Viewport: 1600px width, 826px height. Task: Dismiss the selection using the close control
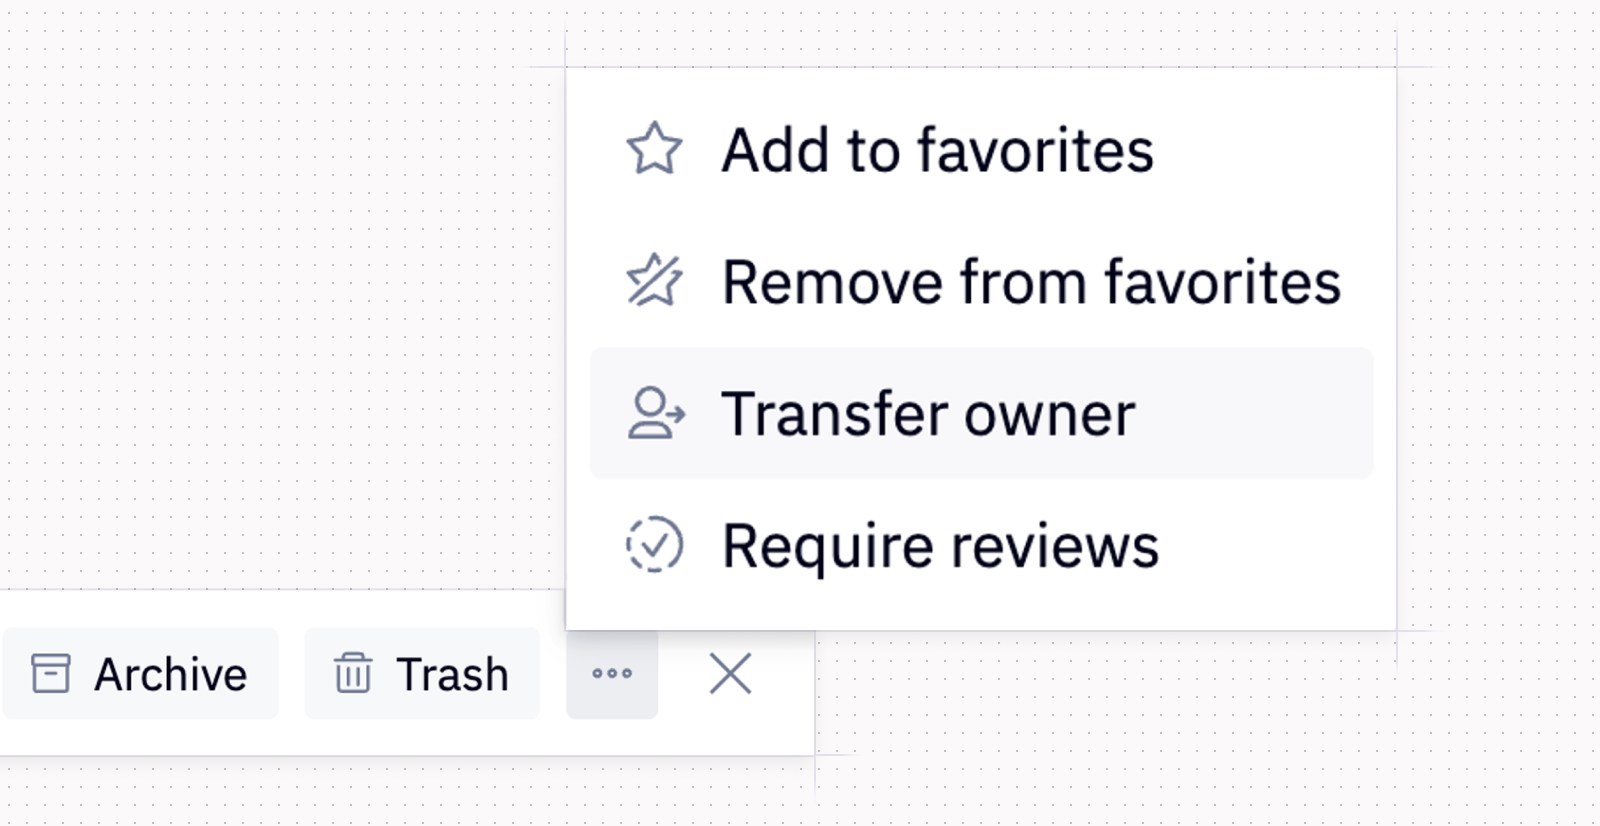coord(731,673)
